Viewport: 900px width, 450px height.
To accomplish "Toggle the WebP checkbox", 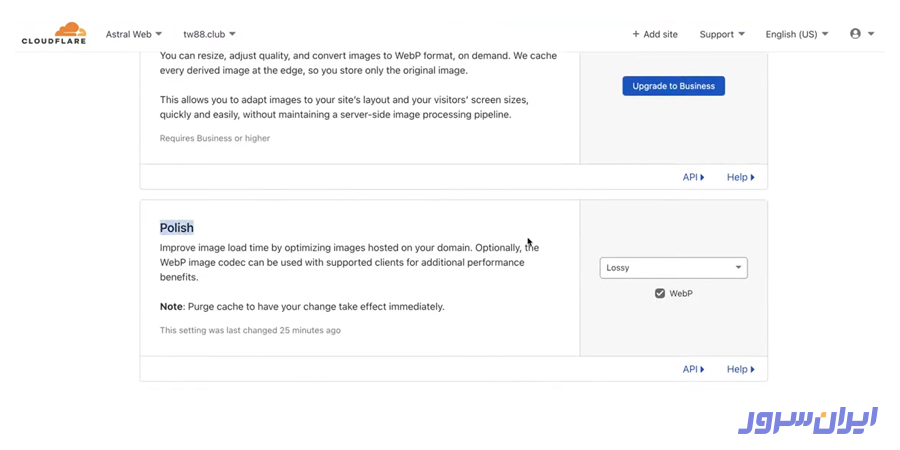I will click(x=660, y=293).
